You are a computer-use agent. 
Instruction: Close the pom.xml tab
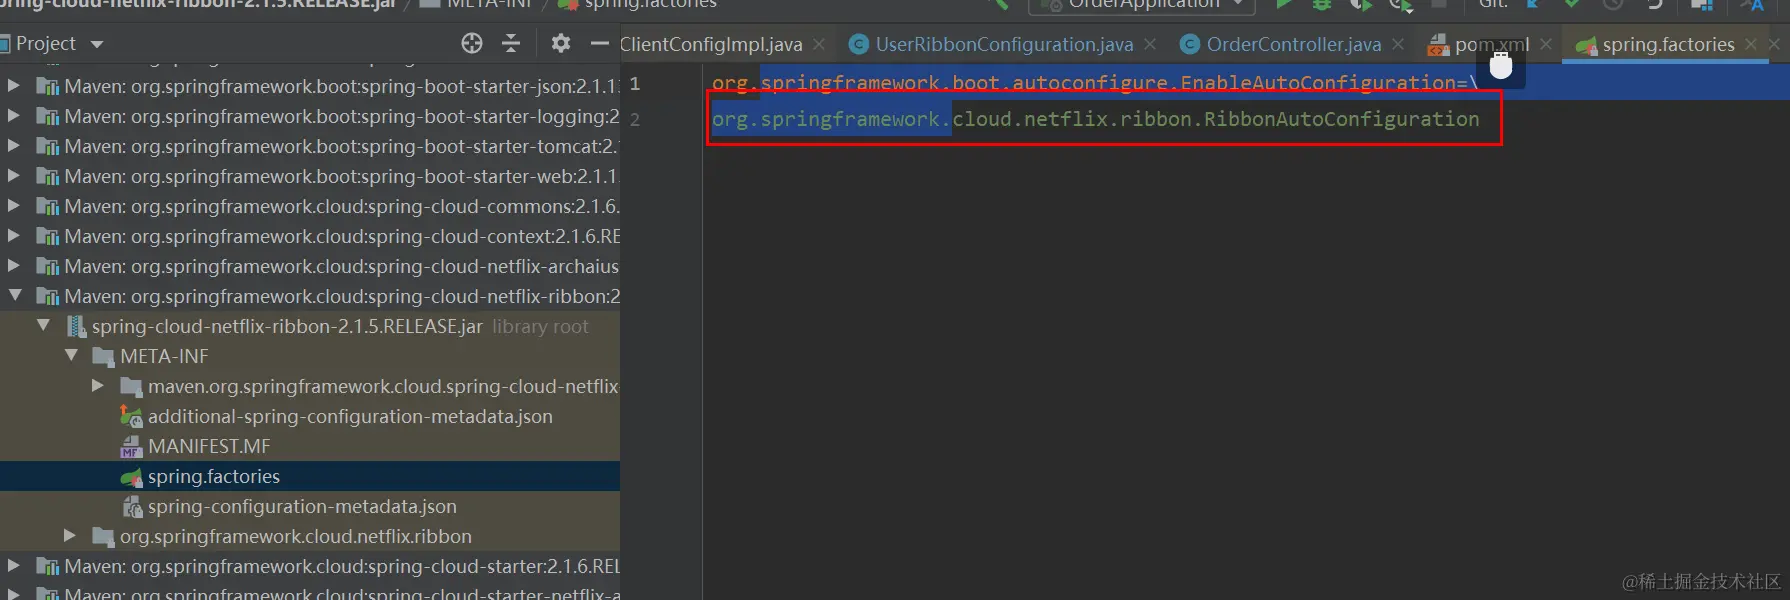point(1546,44)
